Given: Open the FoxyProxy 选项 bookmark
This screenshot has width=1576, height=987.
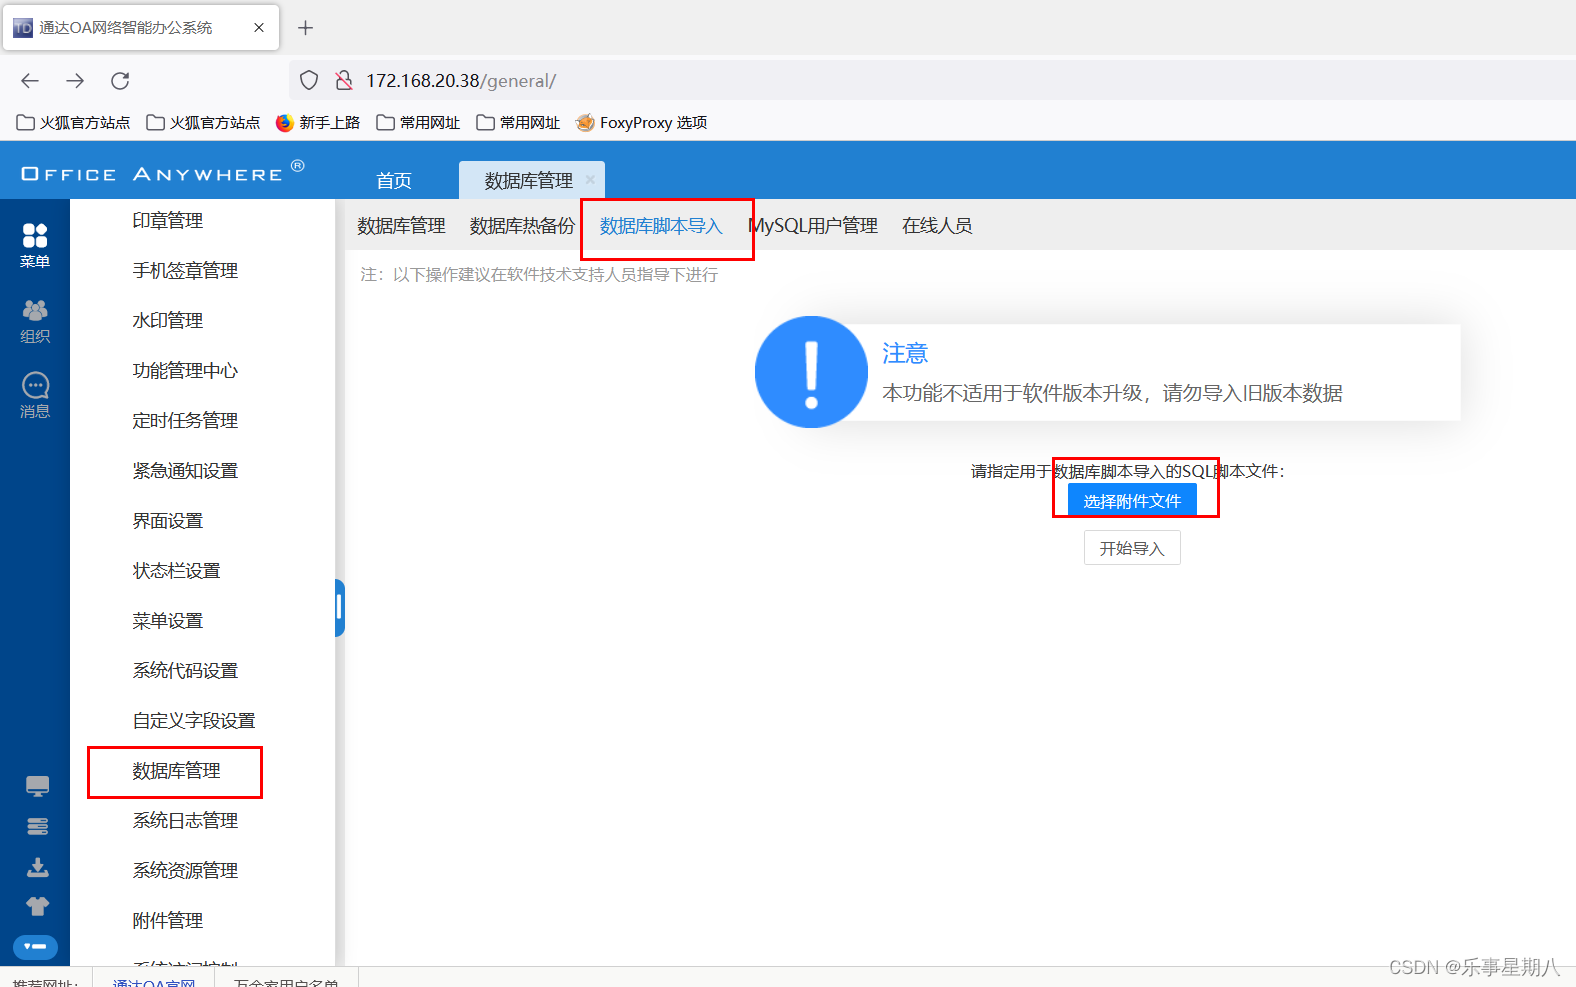Looking at the screenshot, I should point(641,123).
